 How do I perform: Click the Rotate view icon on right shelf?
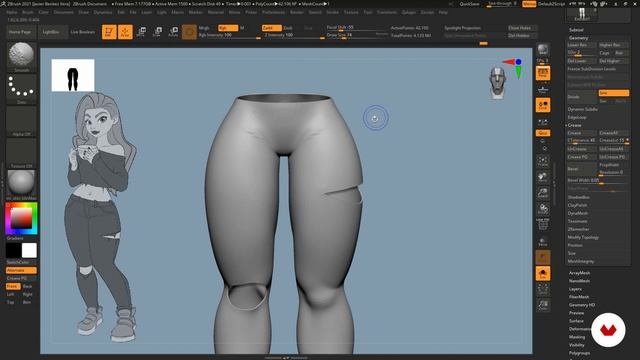(x=542, y=209)
